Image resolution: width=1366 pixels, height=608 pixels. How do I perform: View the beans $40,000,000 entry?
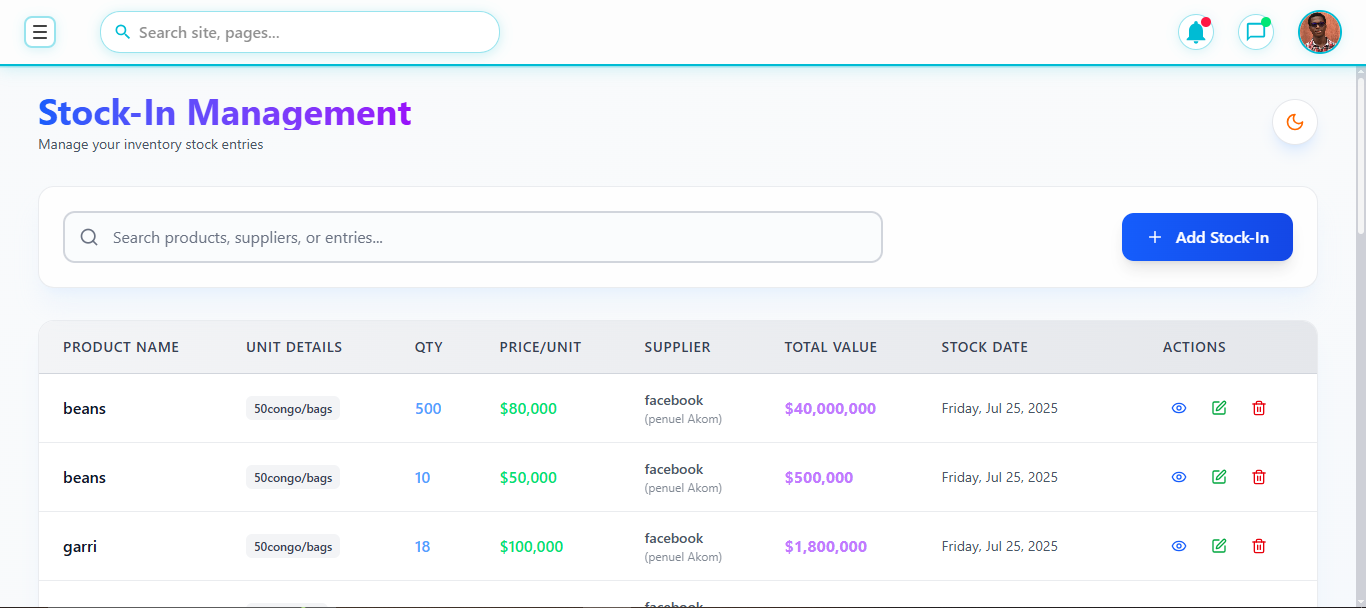pyautogui.click(x=1179, y=408)
